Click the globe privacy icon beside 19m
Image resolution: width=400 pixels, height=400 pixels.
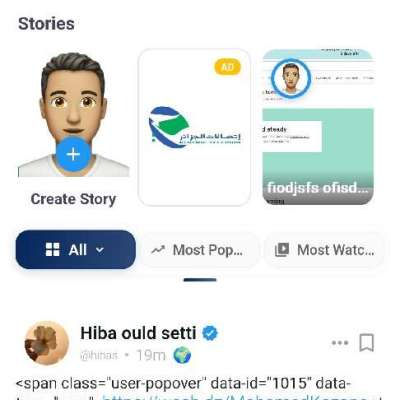pyautogui.click(x=182, y=355)
